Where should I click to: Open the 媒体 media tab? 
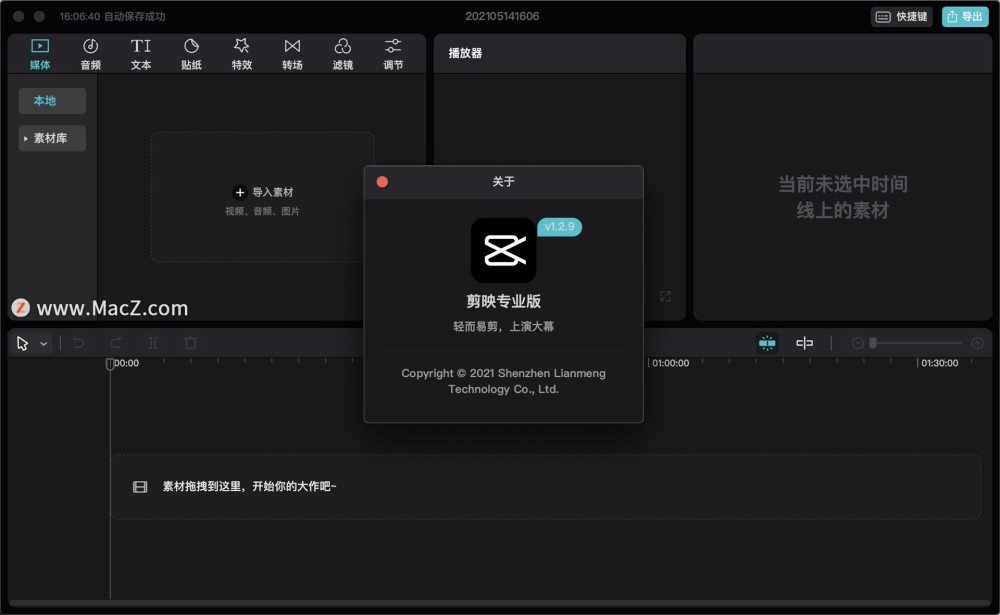40,54
